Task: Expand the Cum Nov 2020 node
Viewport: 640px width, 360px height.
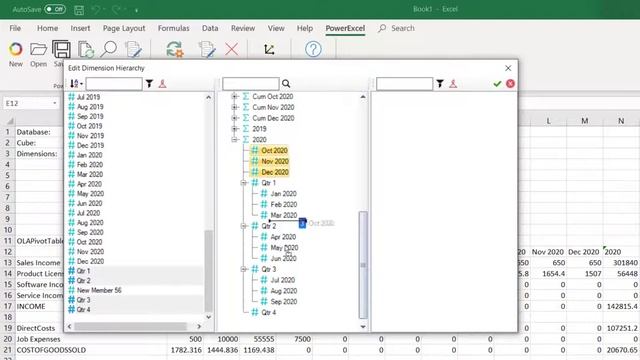Action: (235, 107)
